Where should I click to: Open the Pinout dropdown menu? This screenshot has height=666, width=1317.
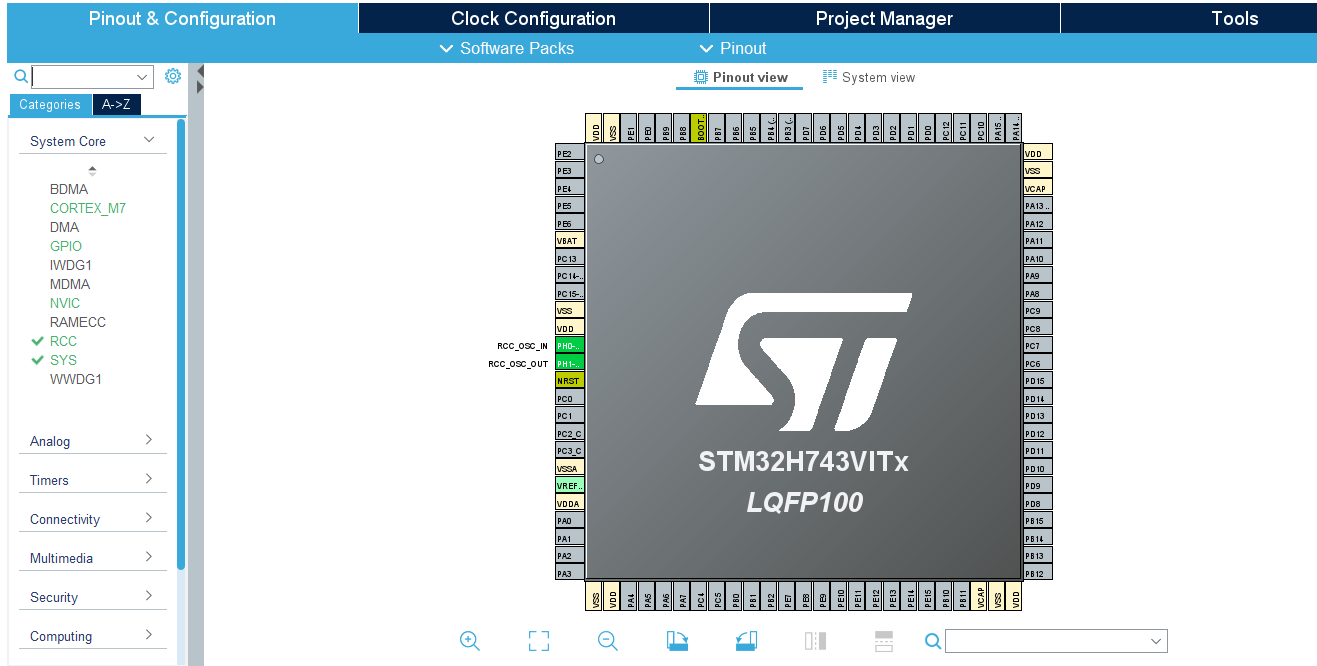pos(733,48)
